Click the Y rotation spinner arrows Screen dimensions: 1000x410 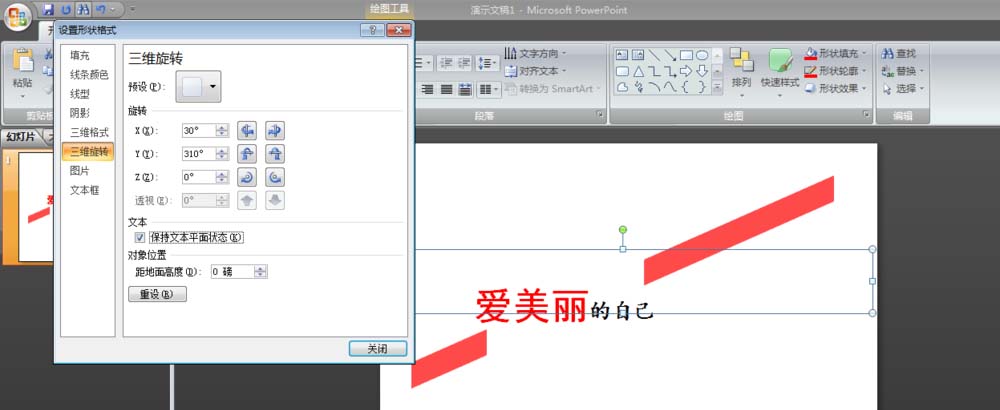pyautogui.click(x=222, y=154)
